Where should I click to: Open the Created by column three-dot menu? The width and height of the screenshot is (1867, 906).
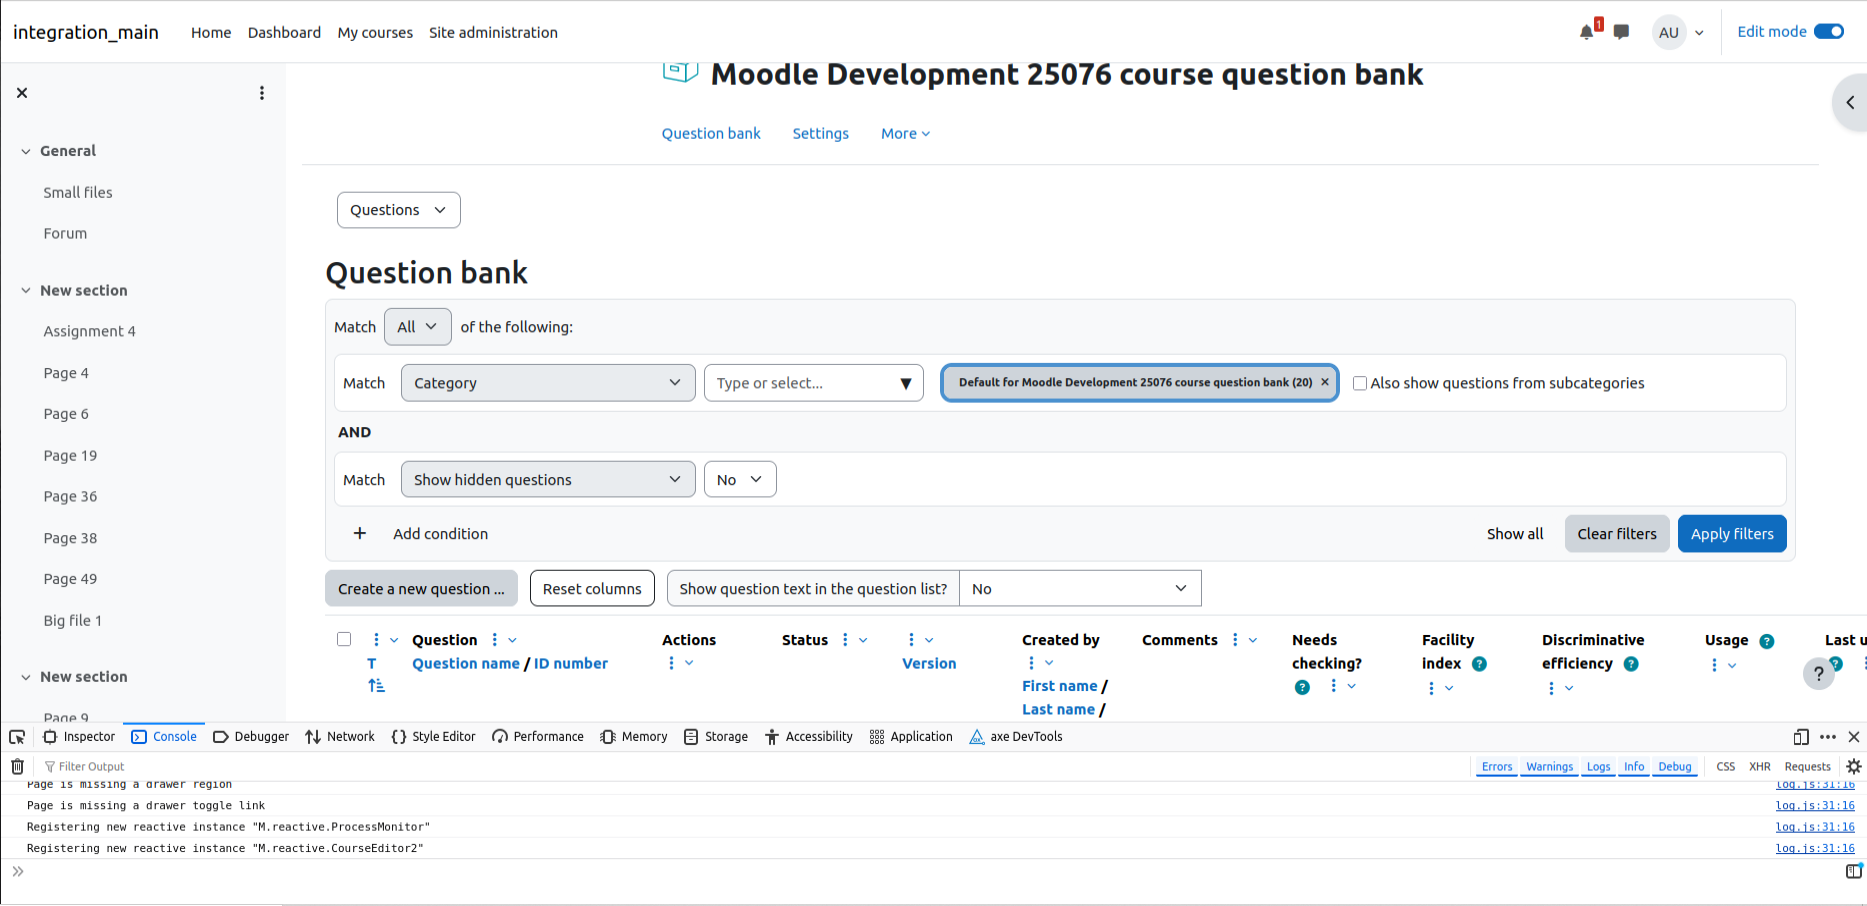pyautogui.click(x=1031, y=663)
